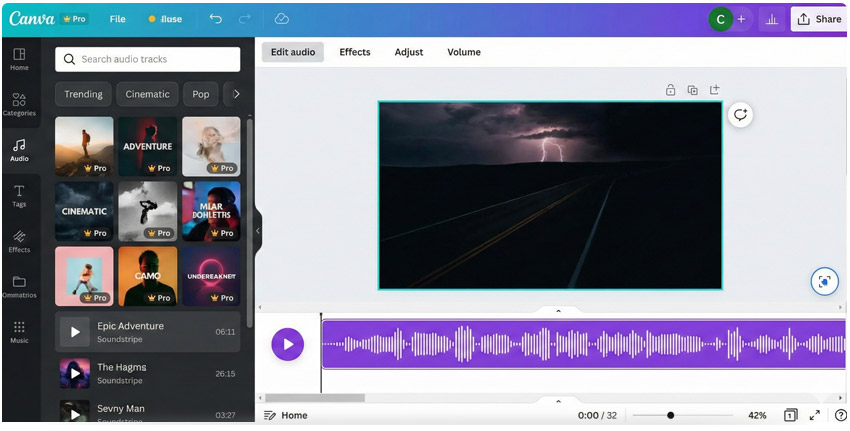Filter audio by Trending

(83, 94)
